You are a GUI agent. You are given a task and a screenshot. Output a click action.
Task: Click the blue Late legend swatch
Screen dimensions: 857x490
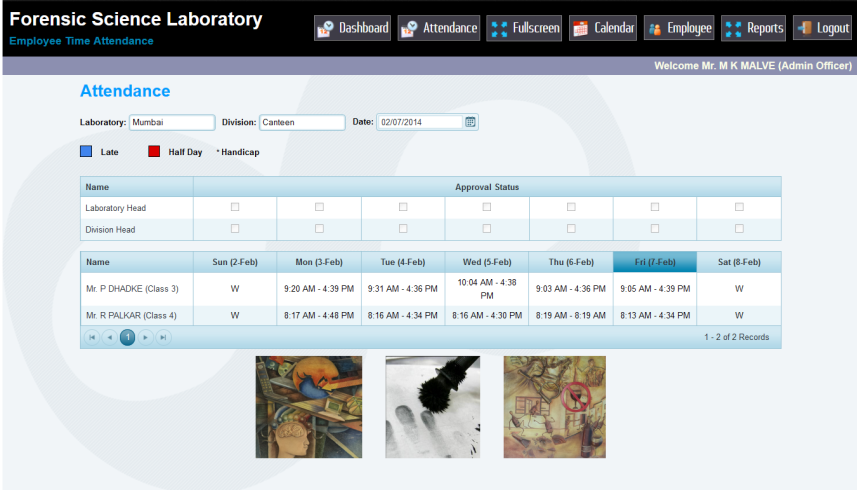pos(86,151)
